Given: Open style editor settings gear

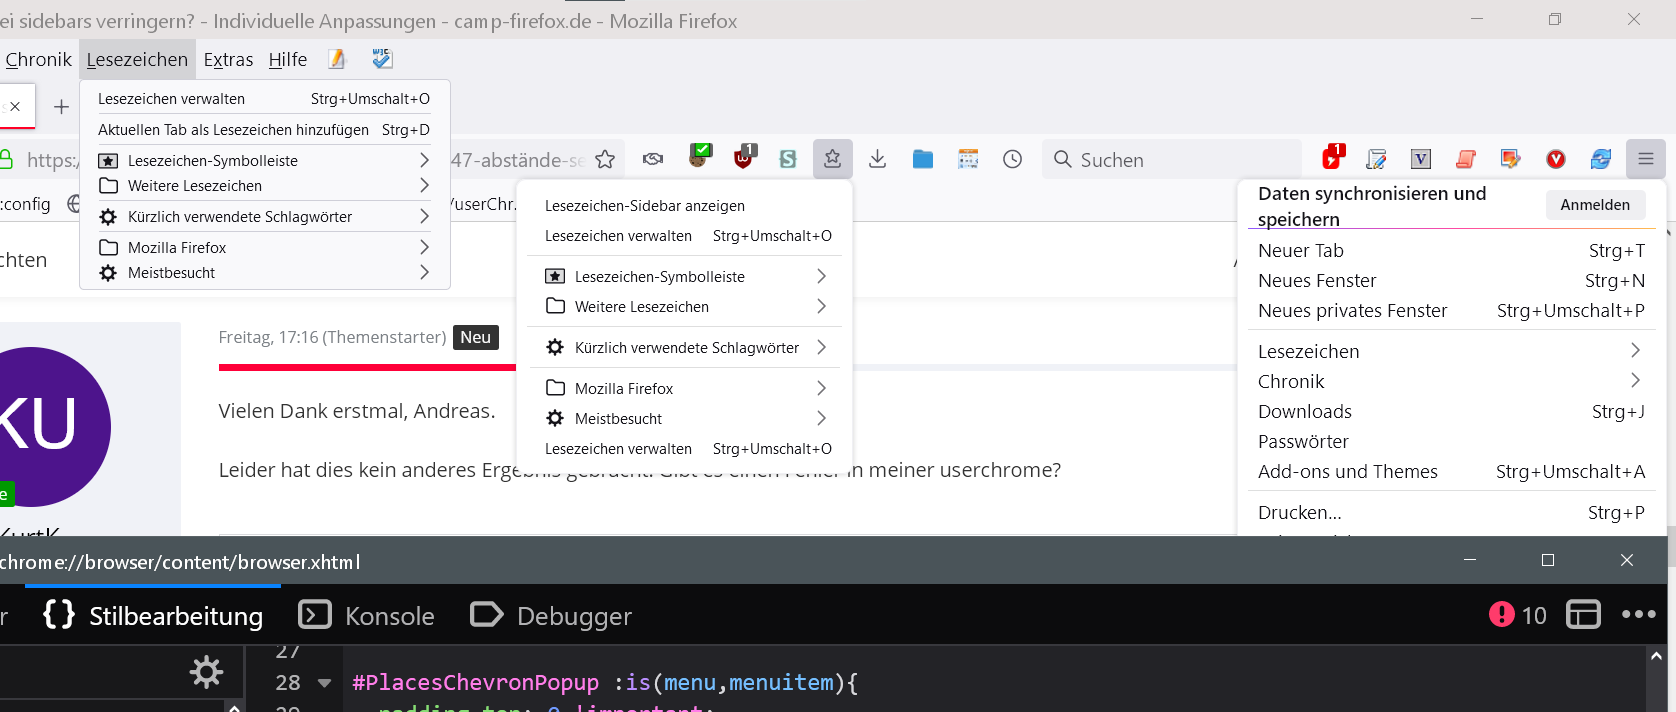Looking at the screenshot, I should tap(206, 671).
